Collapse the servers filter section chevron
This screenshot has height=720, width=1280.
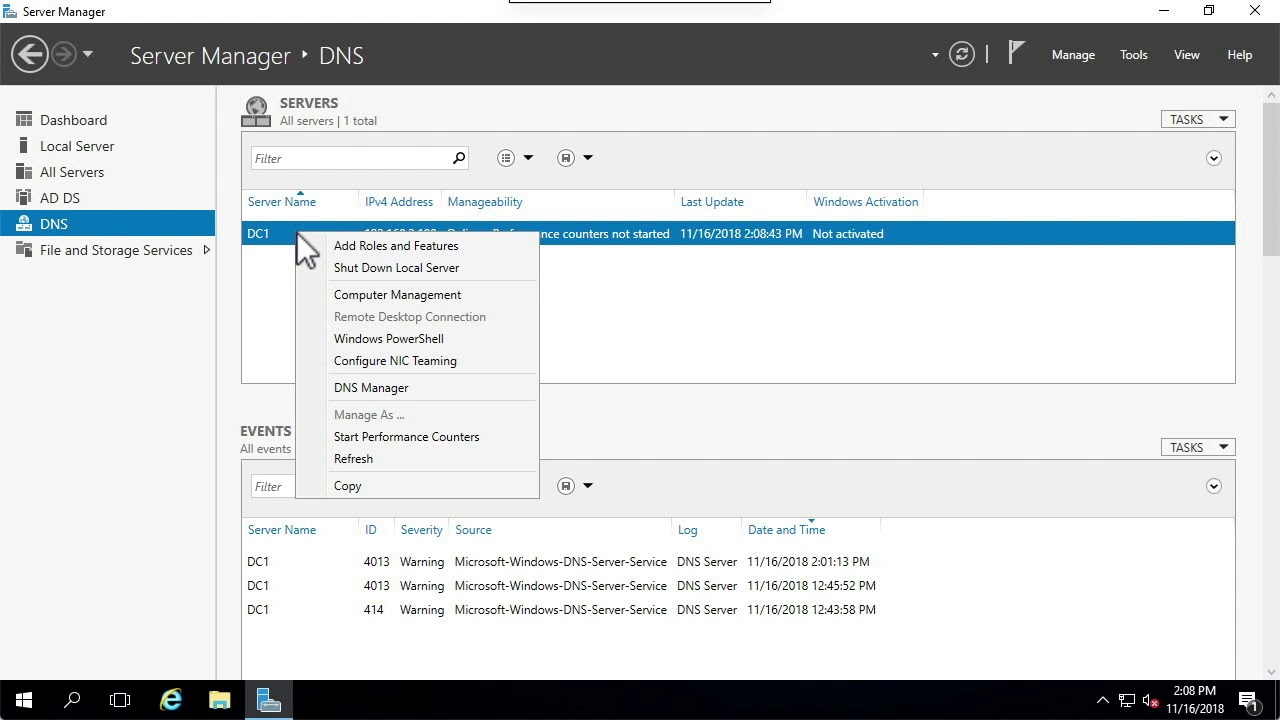1213,157
